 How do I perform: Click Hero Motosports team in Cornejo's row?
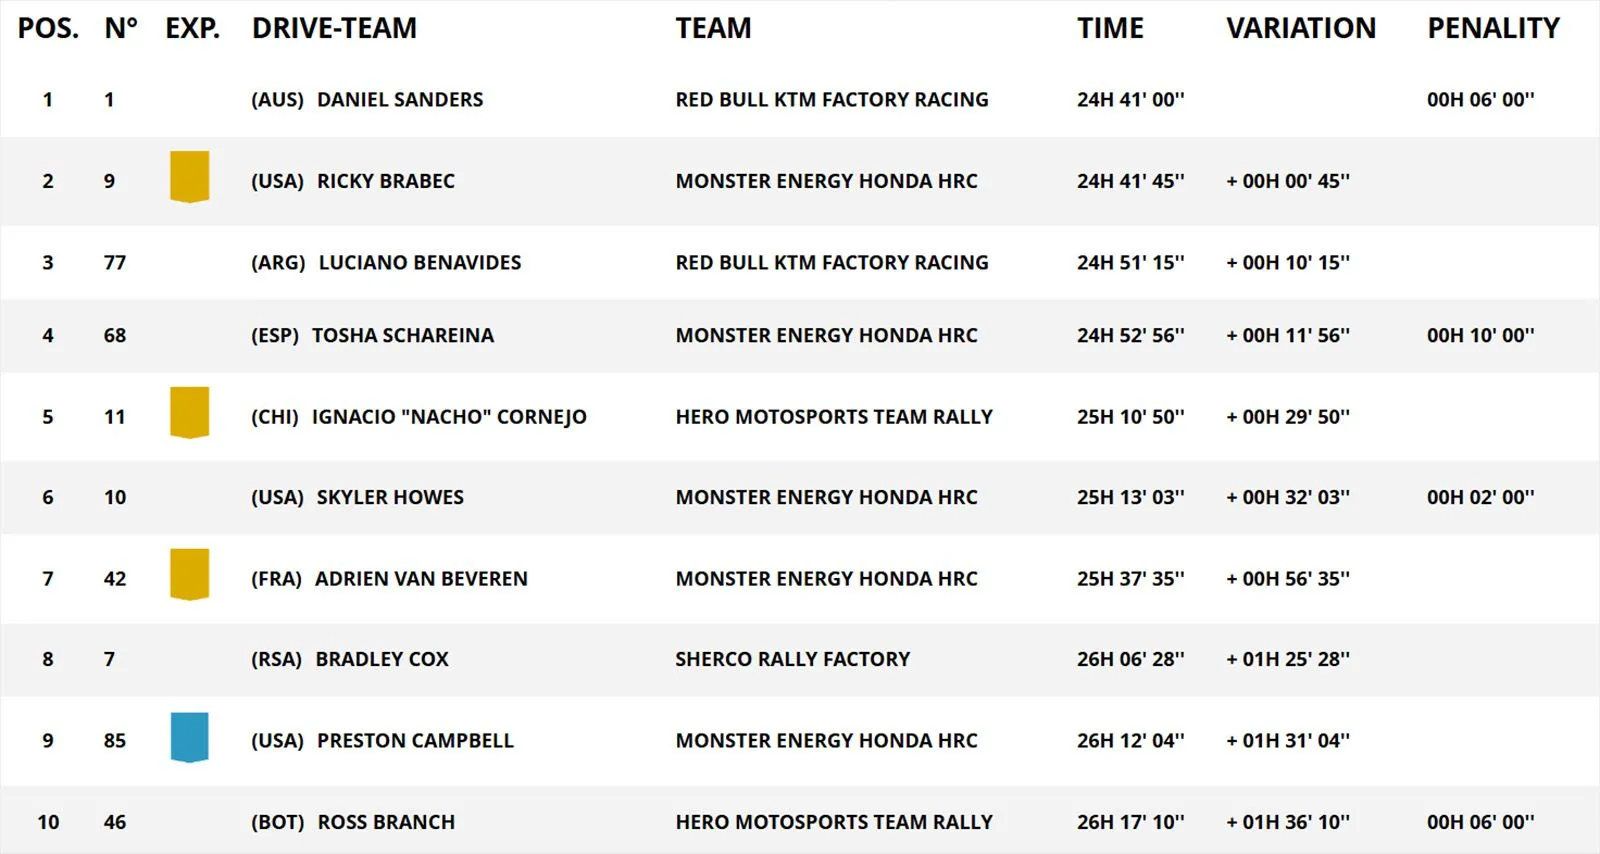click(834, 417)
